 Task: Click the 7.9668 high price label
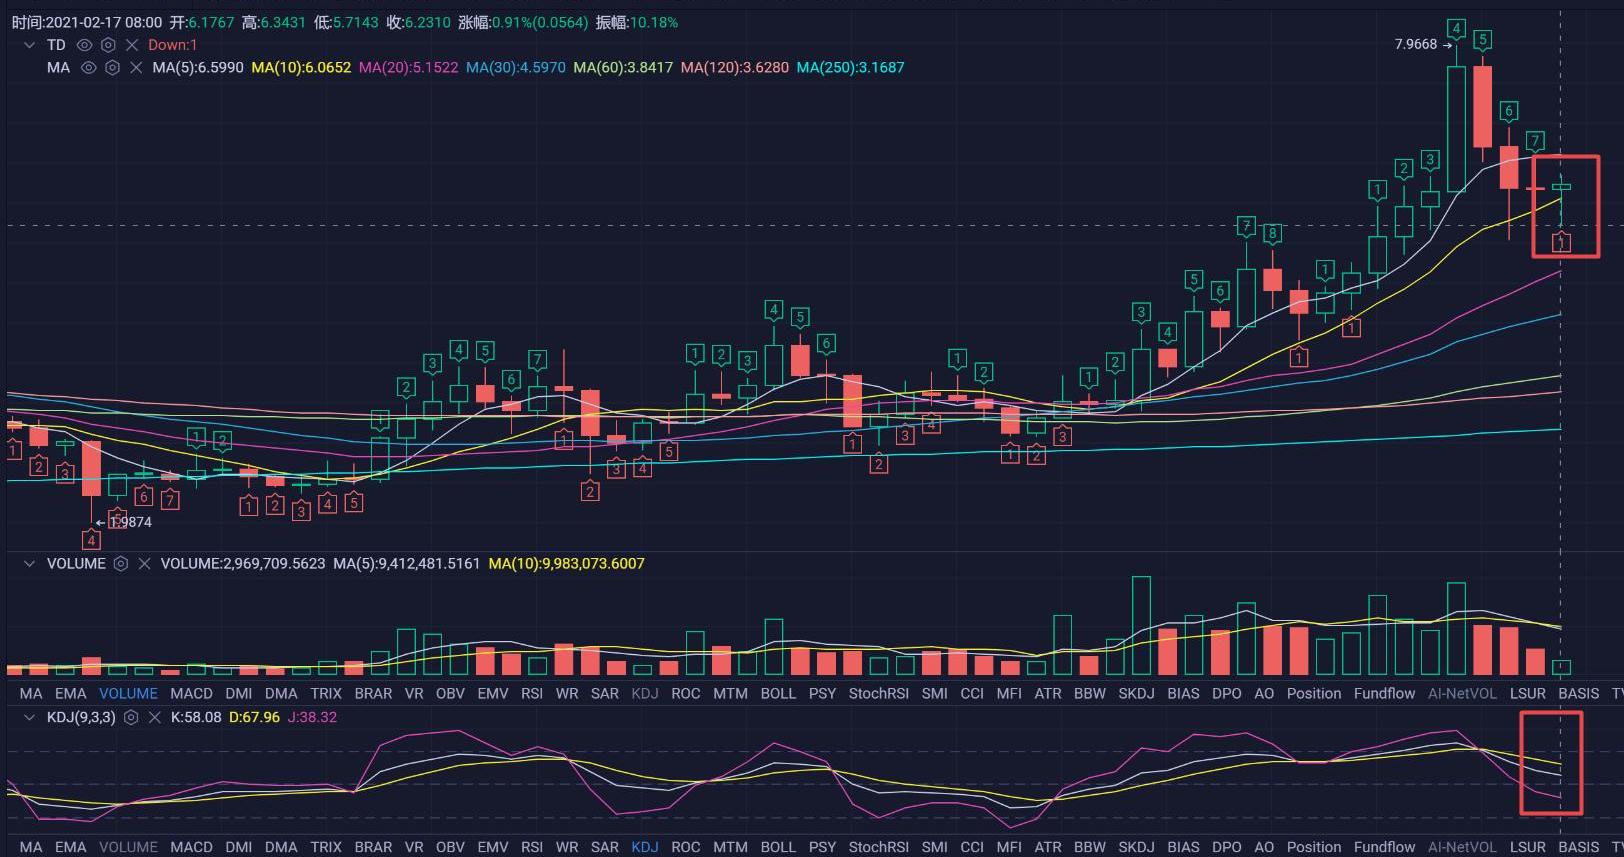pyautogui.click(x=1416, y=44)
